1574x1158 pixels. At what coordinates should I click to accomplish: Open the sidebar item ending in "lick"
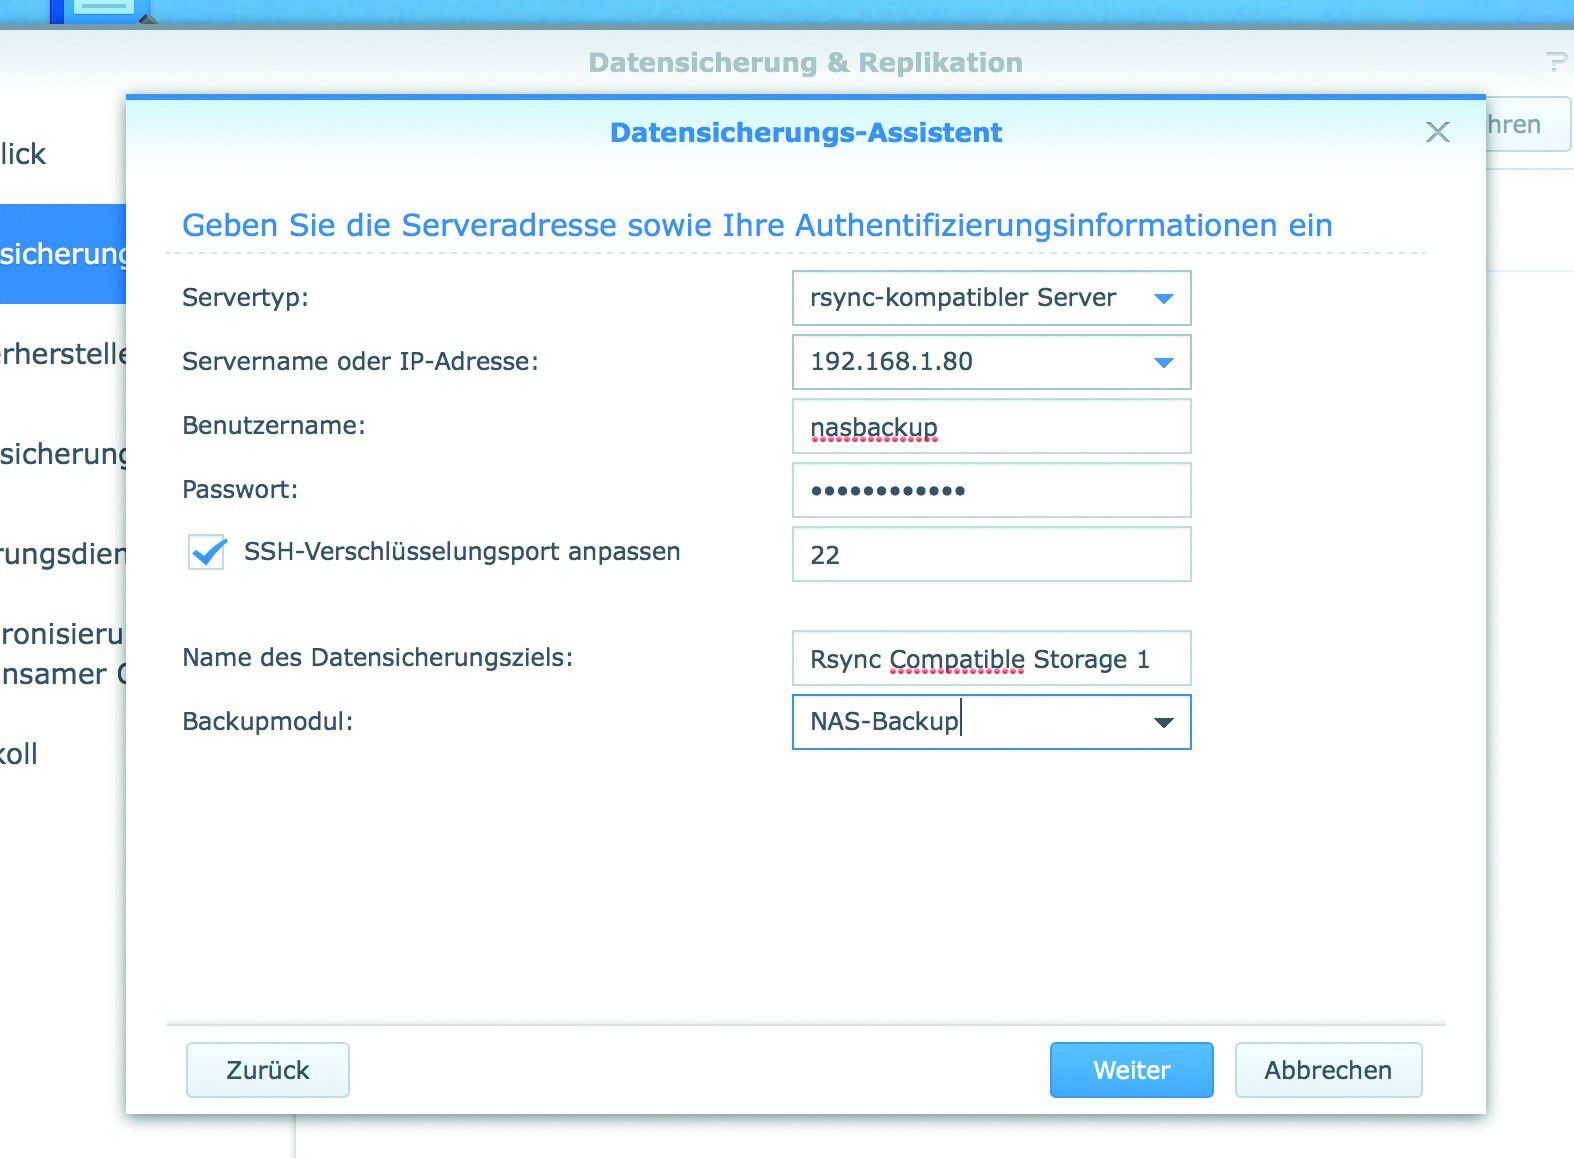coord(23,154)
